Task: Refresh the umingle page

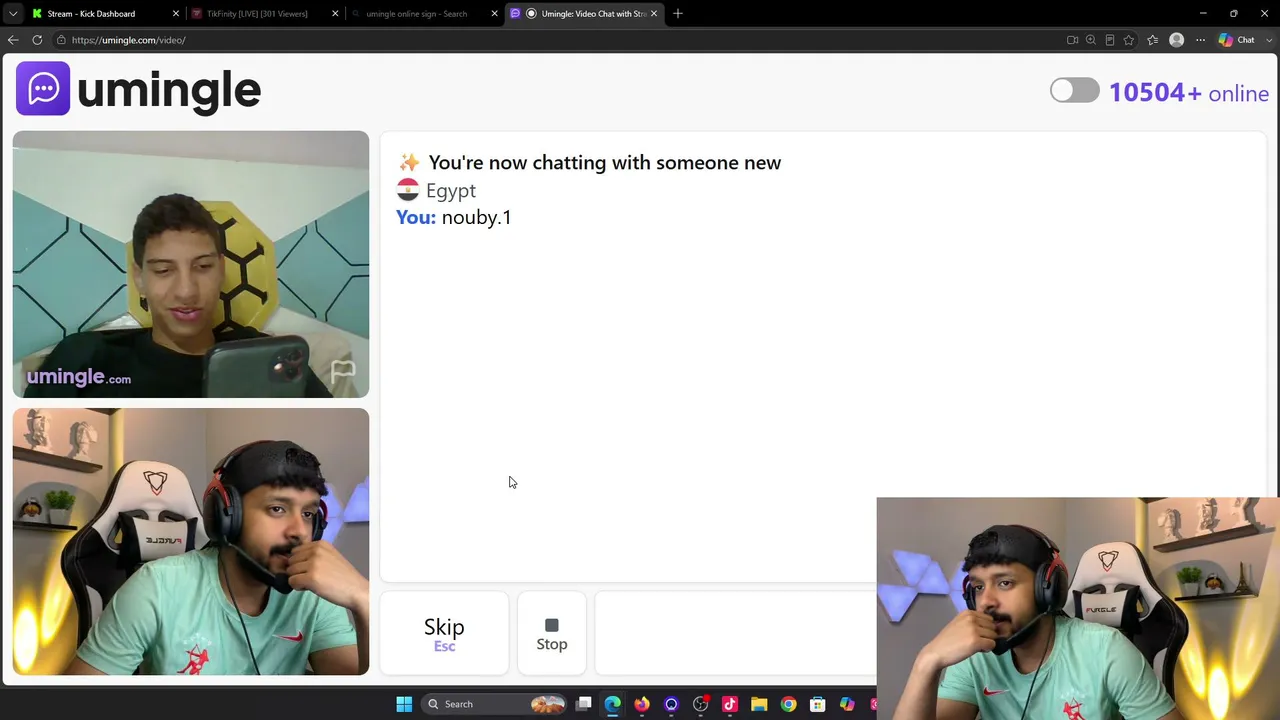Action: (37, 40)
